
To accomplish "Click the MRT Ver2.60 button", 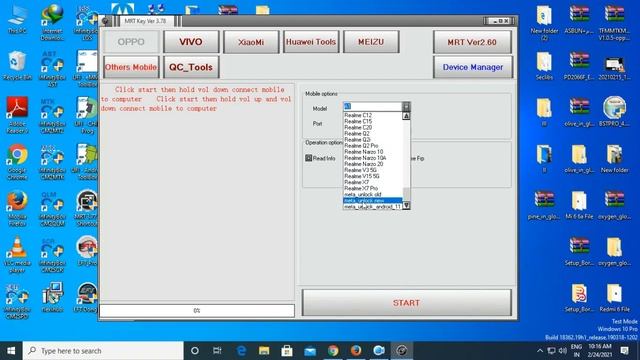I will point(472,42).
